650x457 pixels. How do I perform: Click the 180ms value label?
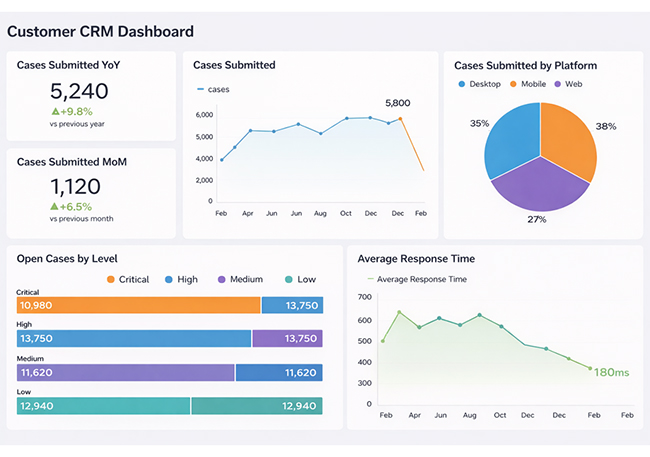[611, 372]
